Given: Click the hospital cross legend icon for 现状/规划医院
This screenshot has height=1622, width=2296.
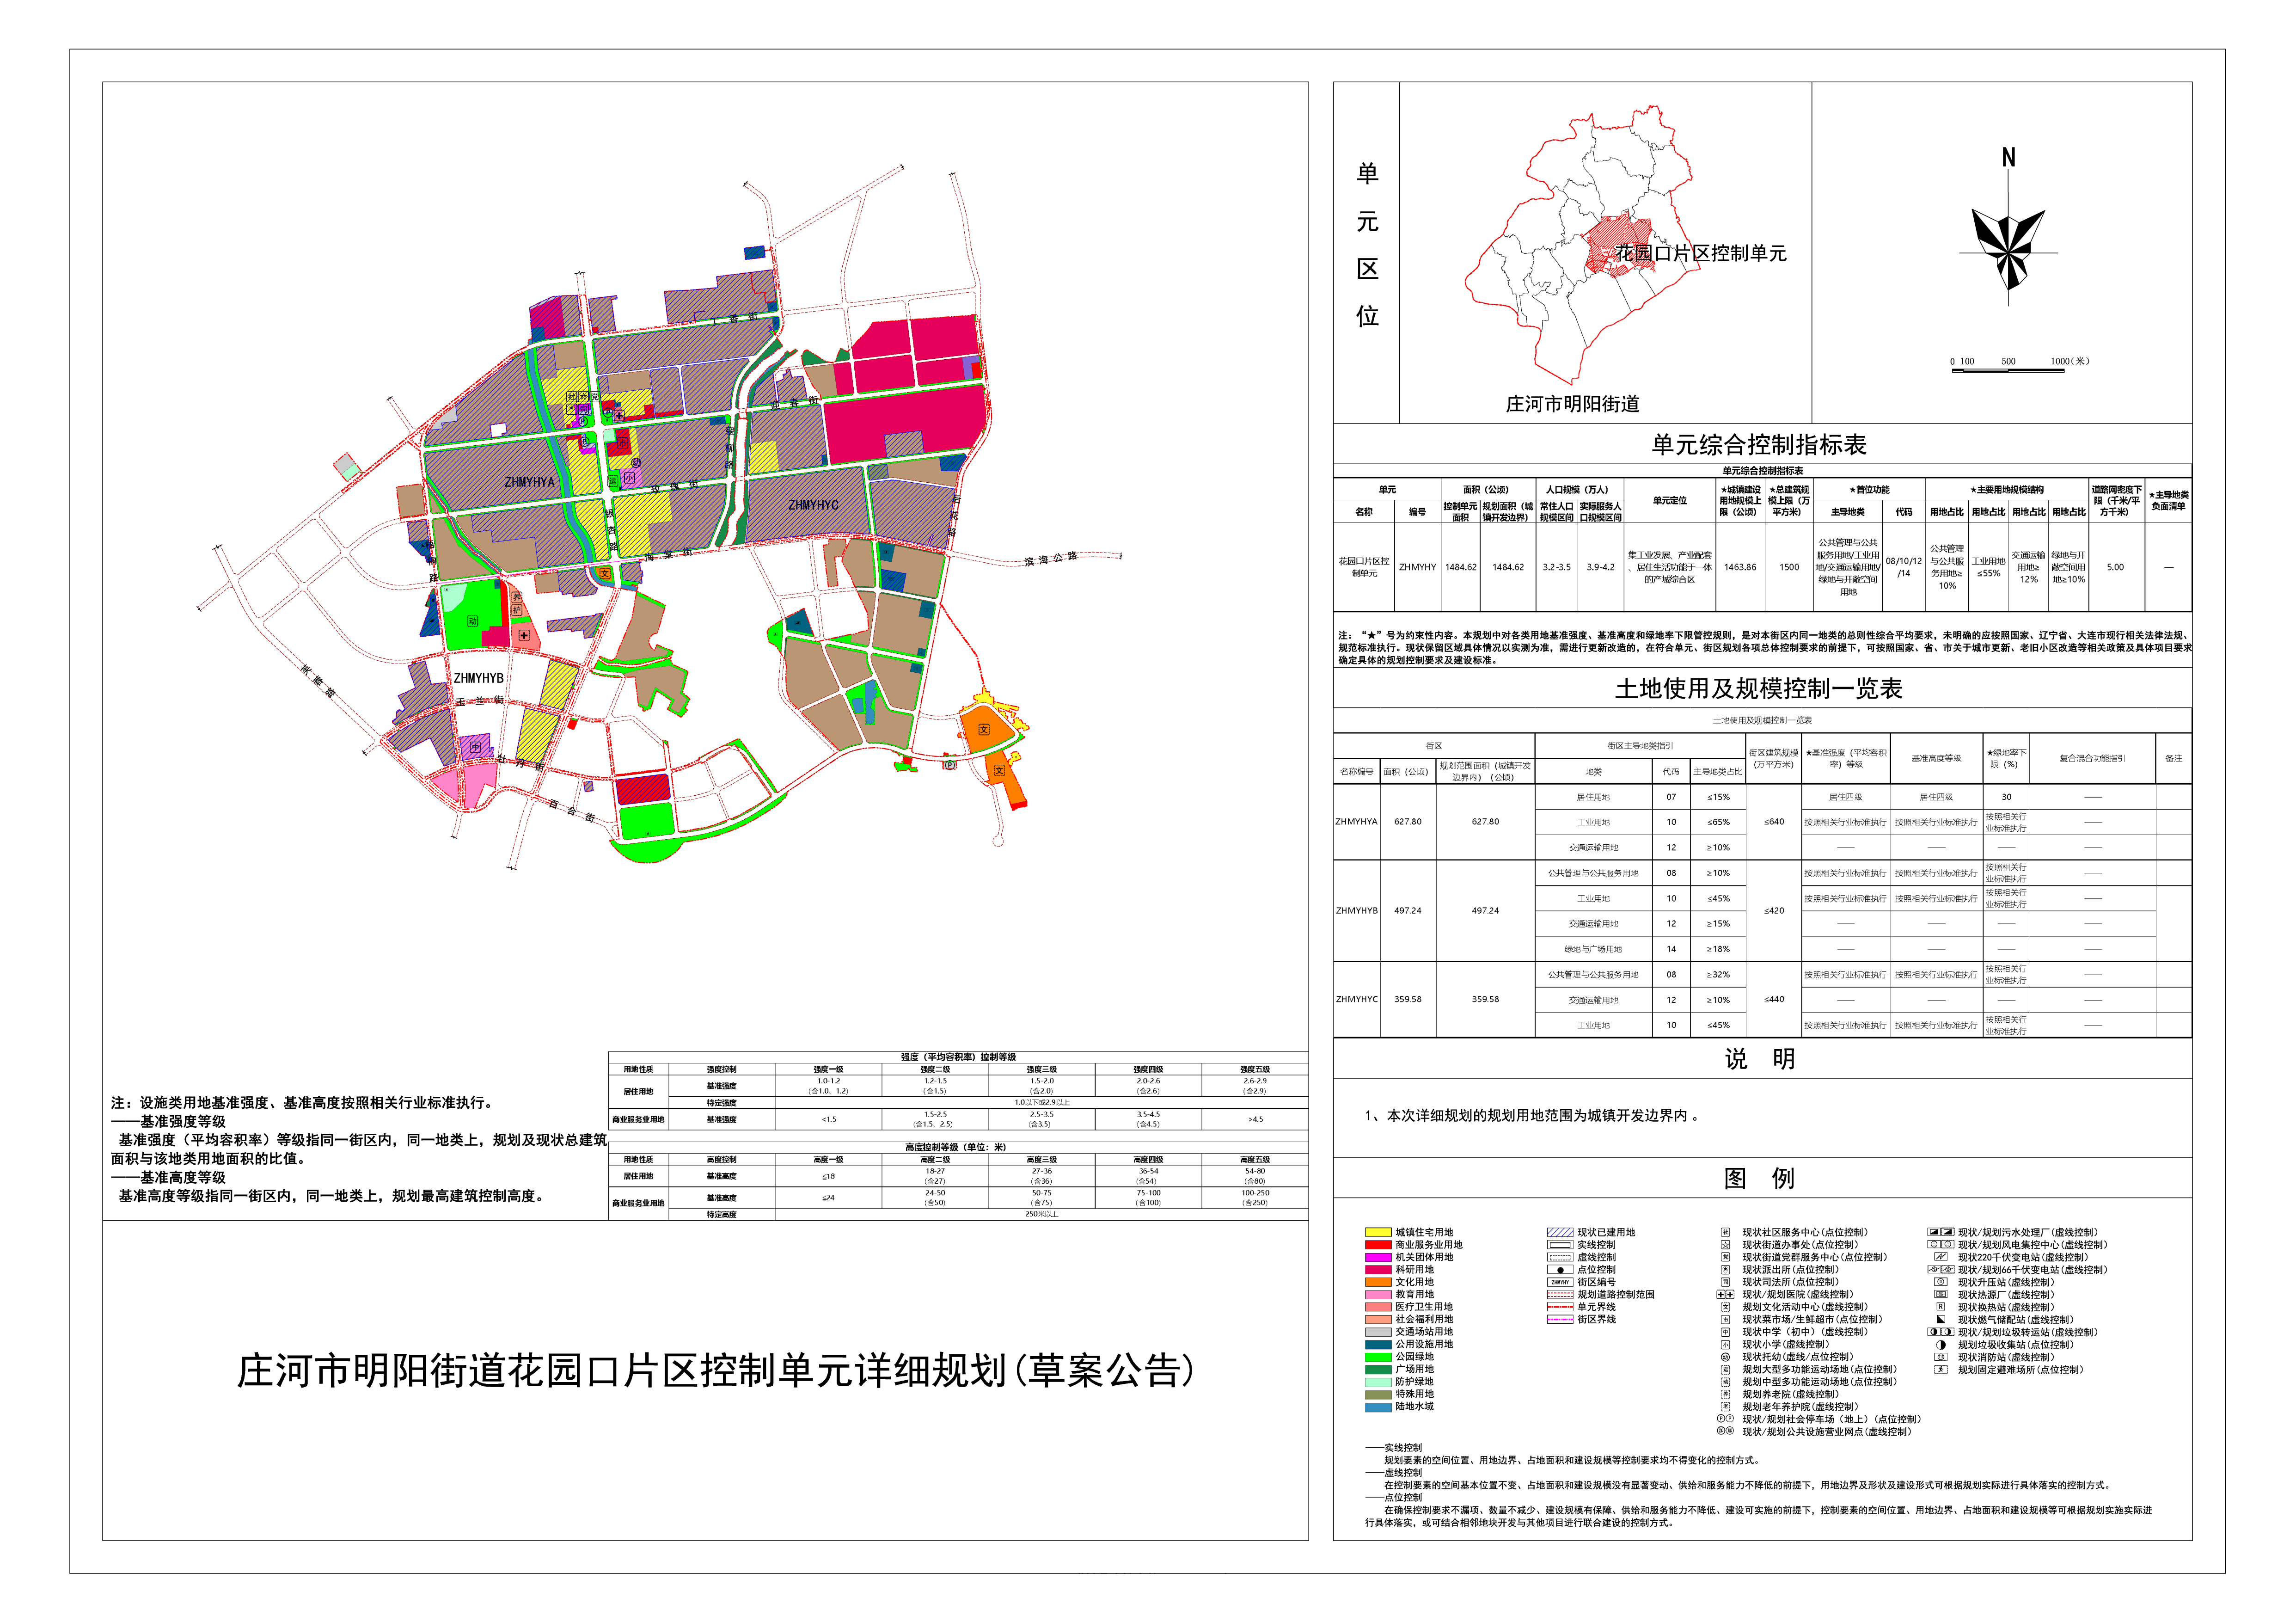Looking at the screenshot, I should click(1725, 1294).
